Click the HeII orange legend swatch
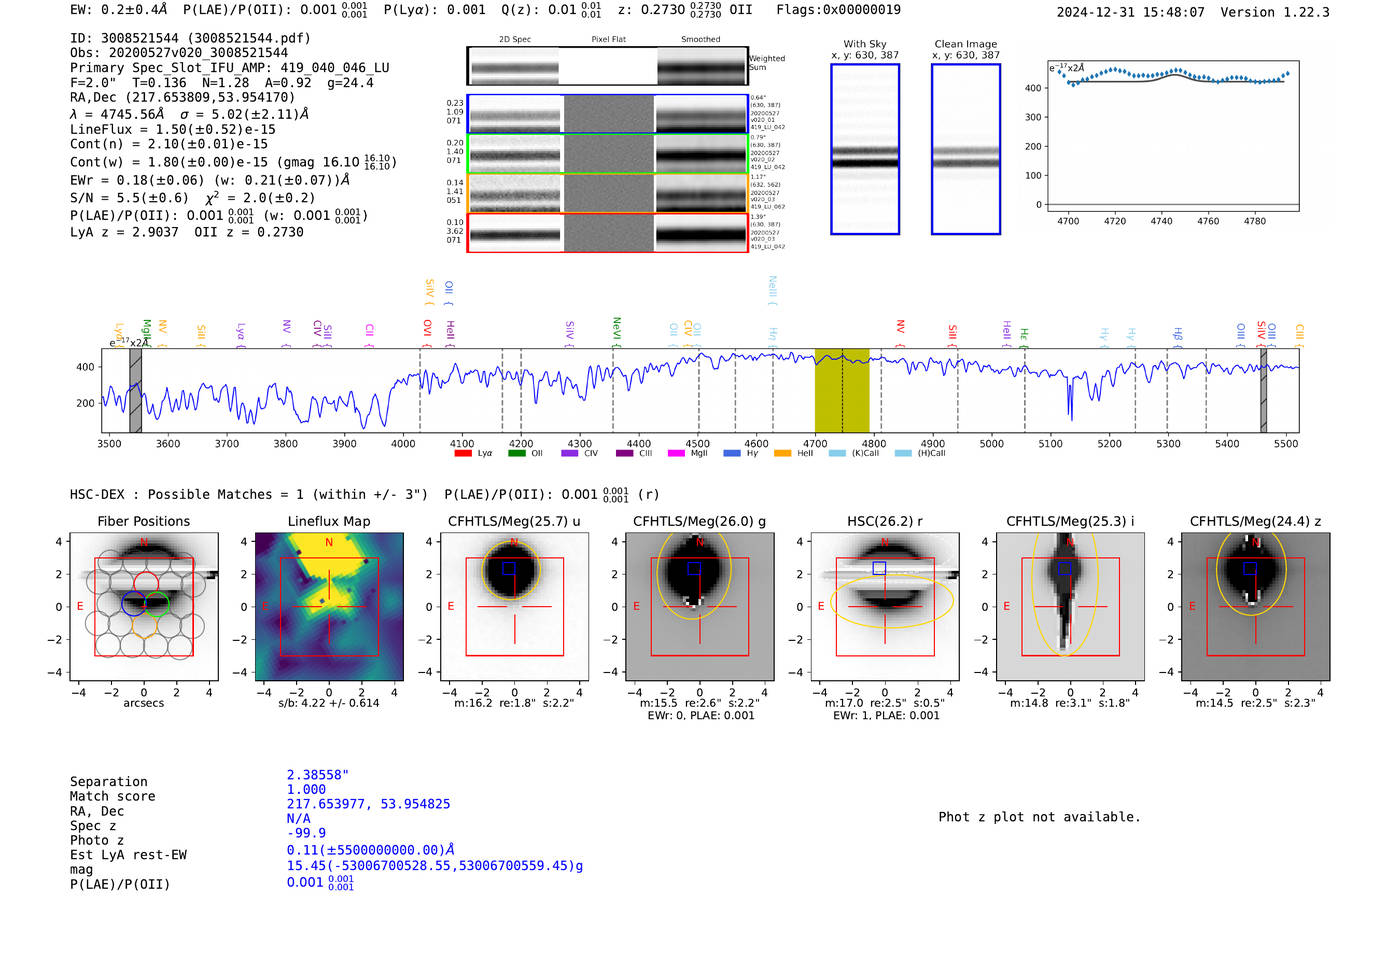This screenshot has height=953, width=1400. point(783,453)
